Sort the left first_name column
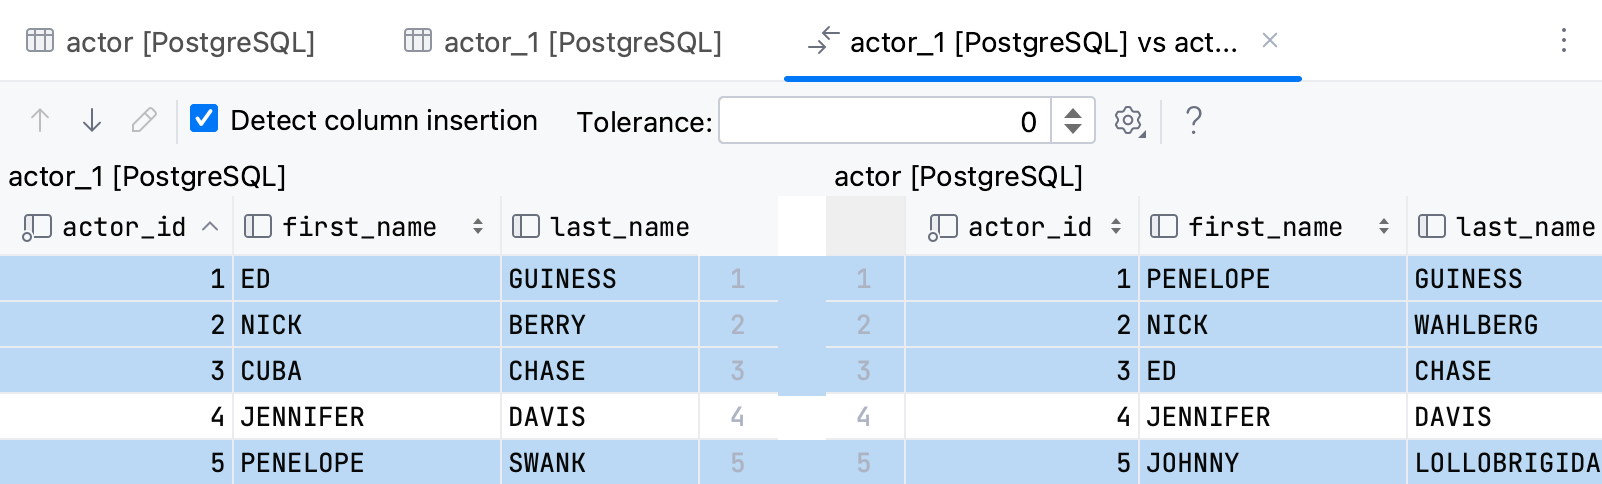This screenshot has height=484, width=1602. coord(478,227)
